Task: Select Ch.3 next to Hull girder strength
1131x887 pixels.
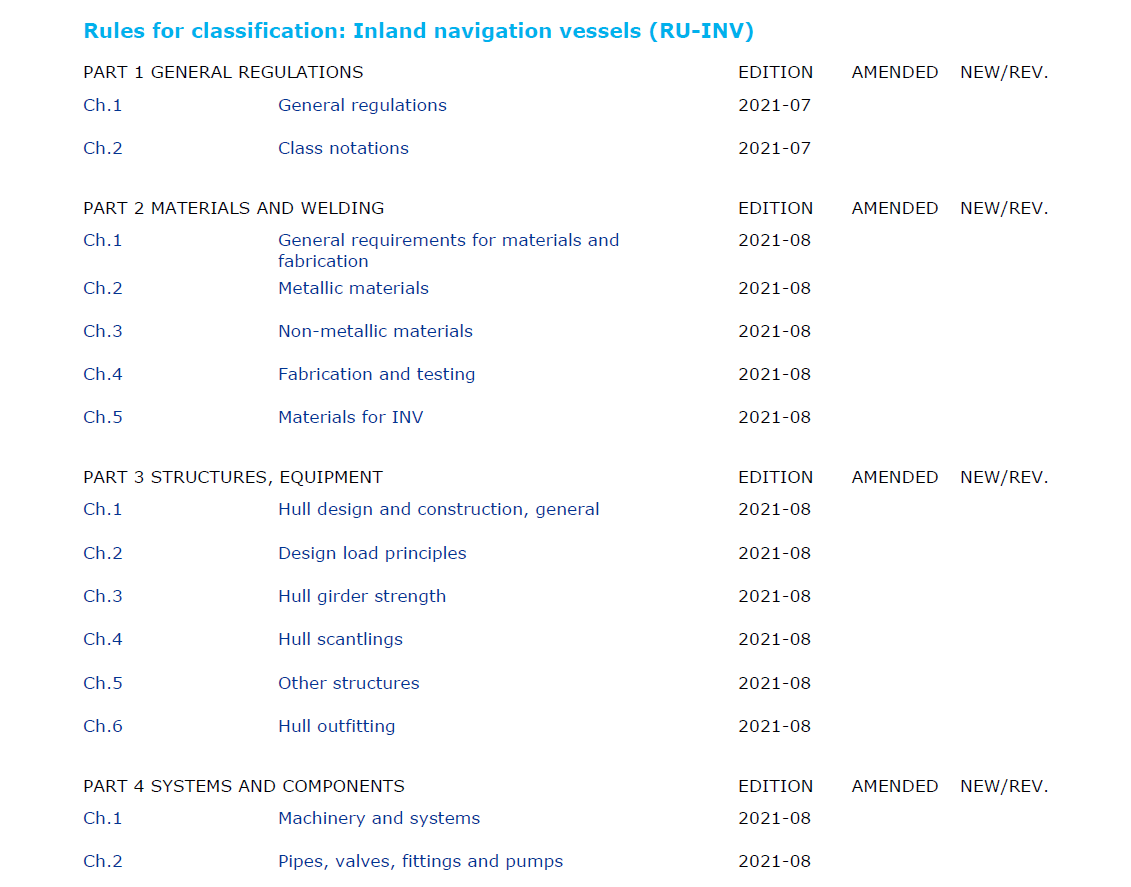Action: (103, 596)
